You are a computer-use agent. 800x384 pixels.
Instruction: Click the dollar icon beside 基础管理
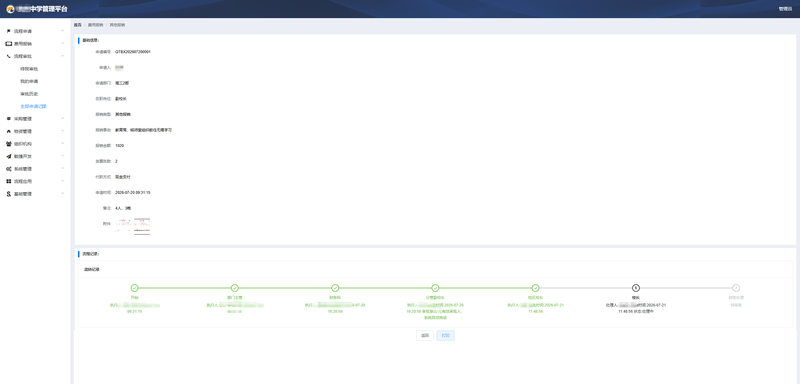point(9,194)
